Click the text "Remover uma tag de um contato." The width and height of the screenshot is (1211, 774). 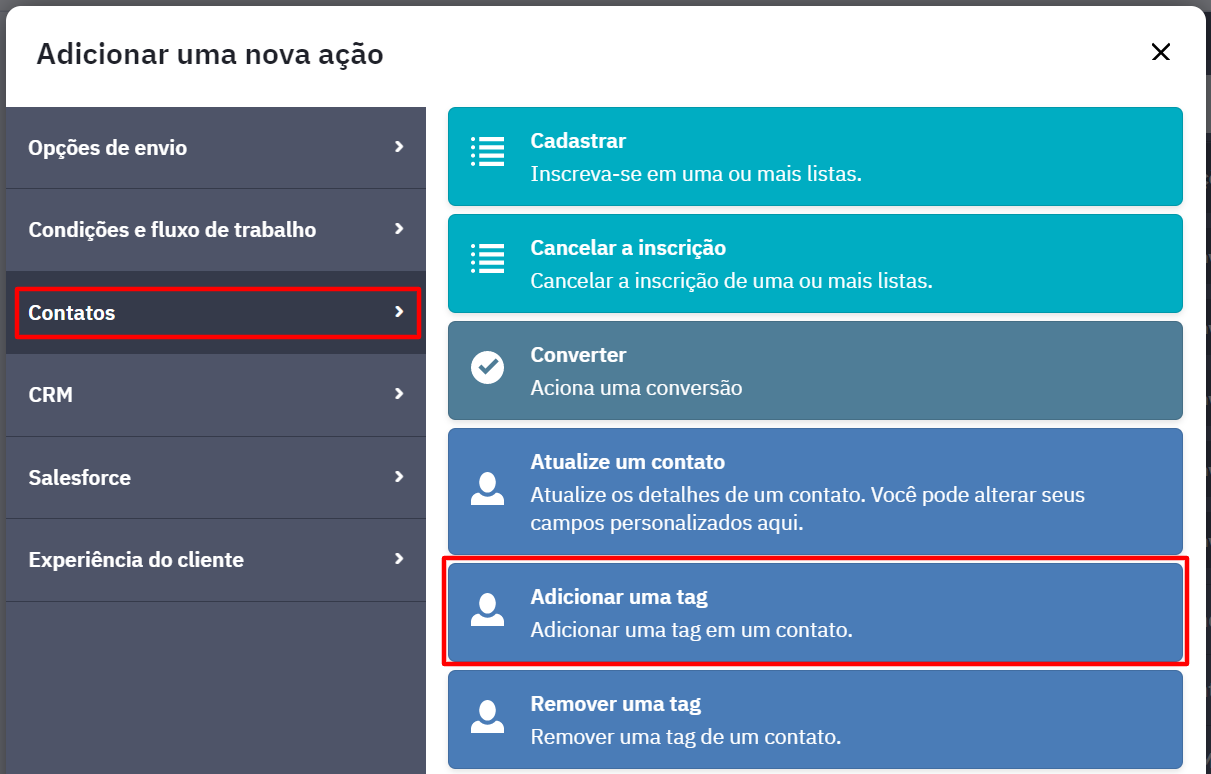(685, 738)
